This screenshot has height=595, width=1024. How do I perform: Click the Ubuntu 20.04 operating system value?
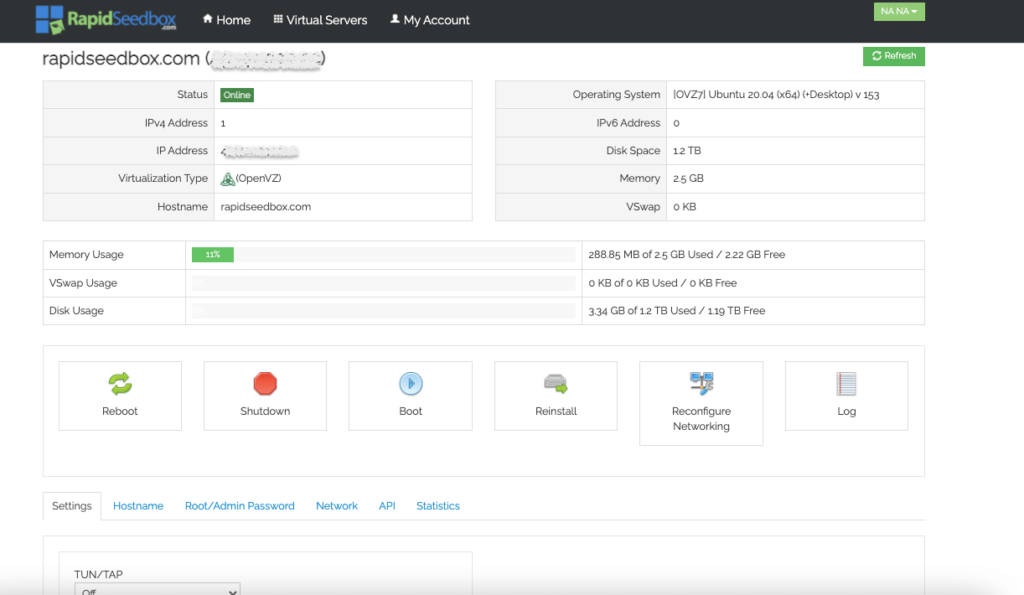click(x=776, y=95)
